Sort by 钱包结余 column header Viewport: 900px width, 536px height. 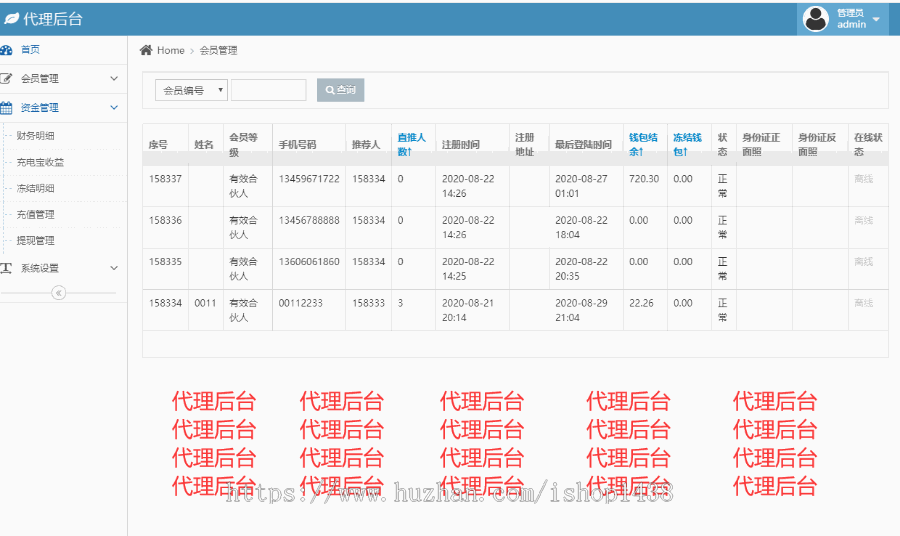pyautogui.click(x=642, y=144)
